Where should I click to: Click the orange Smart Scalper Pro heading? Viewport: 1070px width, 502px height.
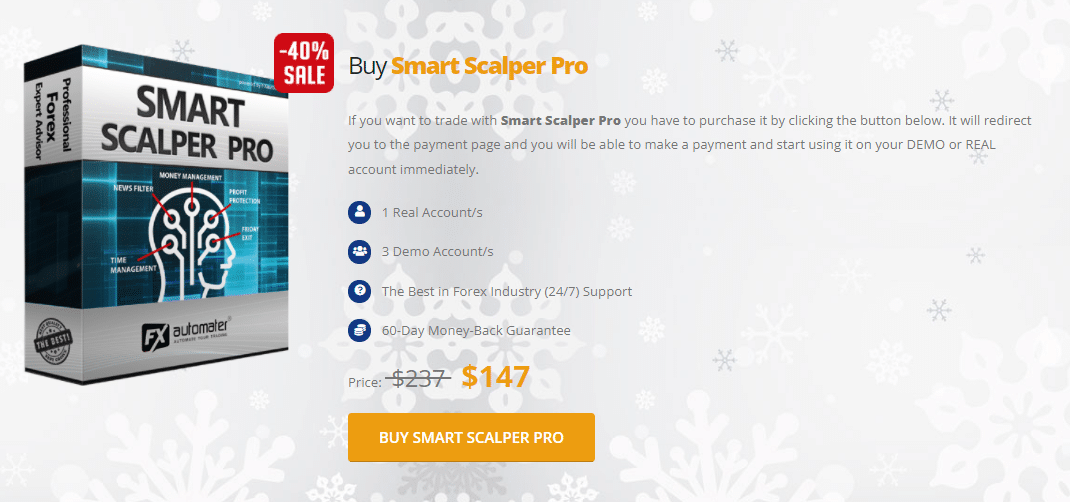pos(489,66)
